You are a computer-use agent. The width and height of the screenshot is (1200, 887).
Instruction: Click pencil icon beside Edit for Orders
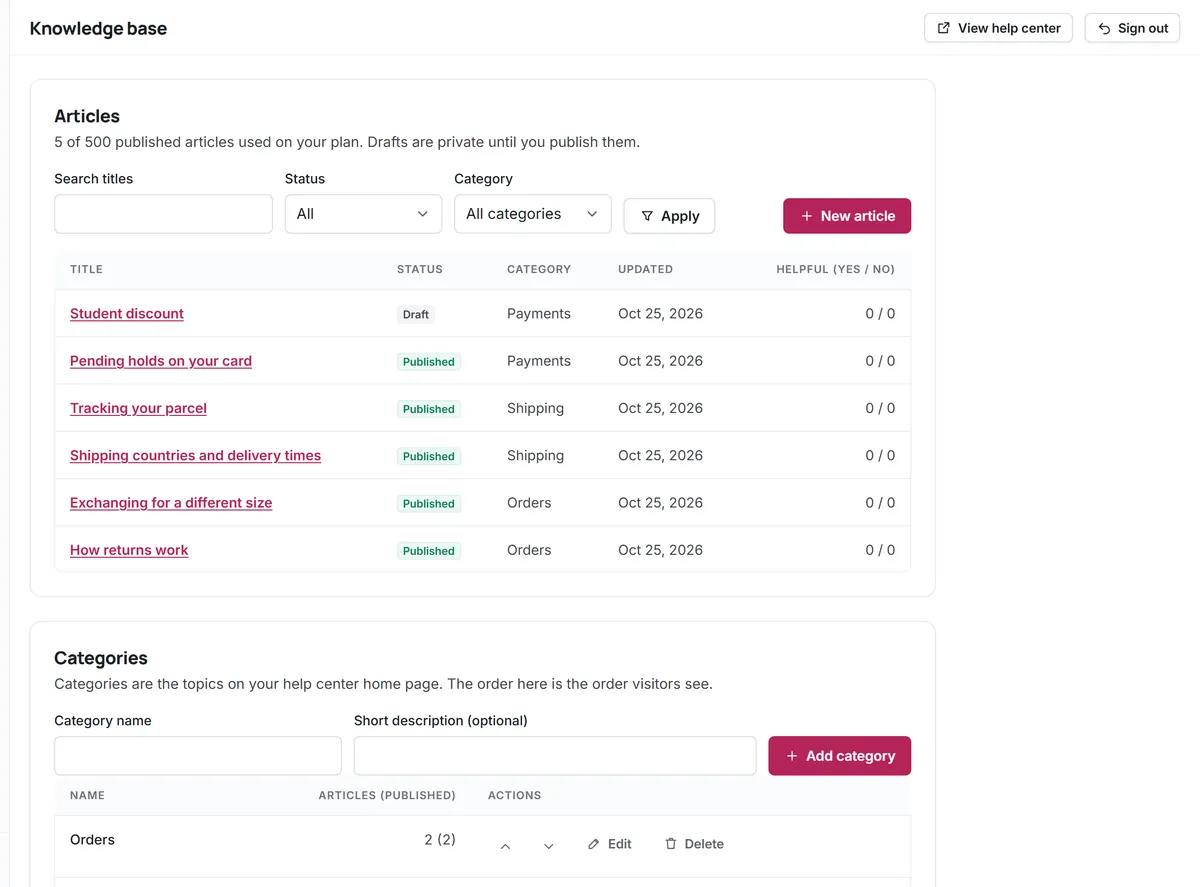pos(594,844)
